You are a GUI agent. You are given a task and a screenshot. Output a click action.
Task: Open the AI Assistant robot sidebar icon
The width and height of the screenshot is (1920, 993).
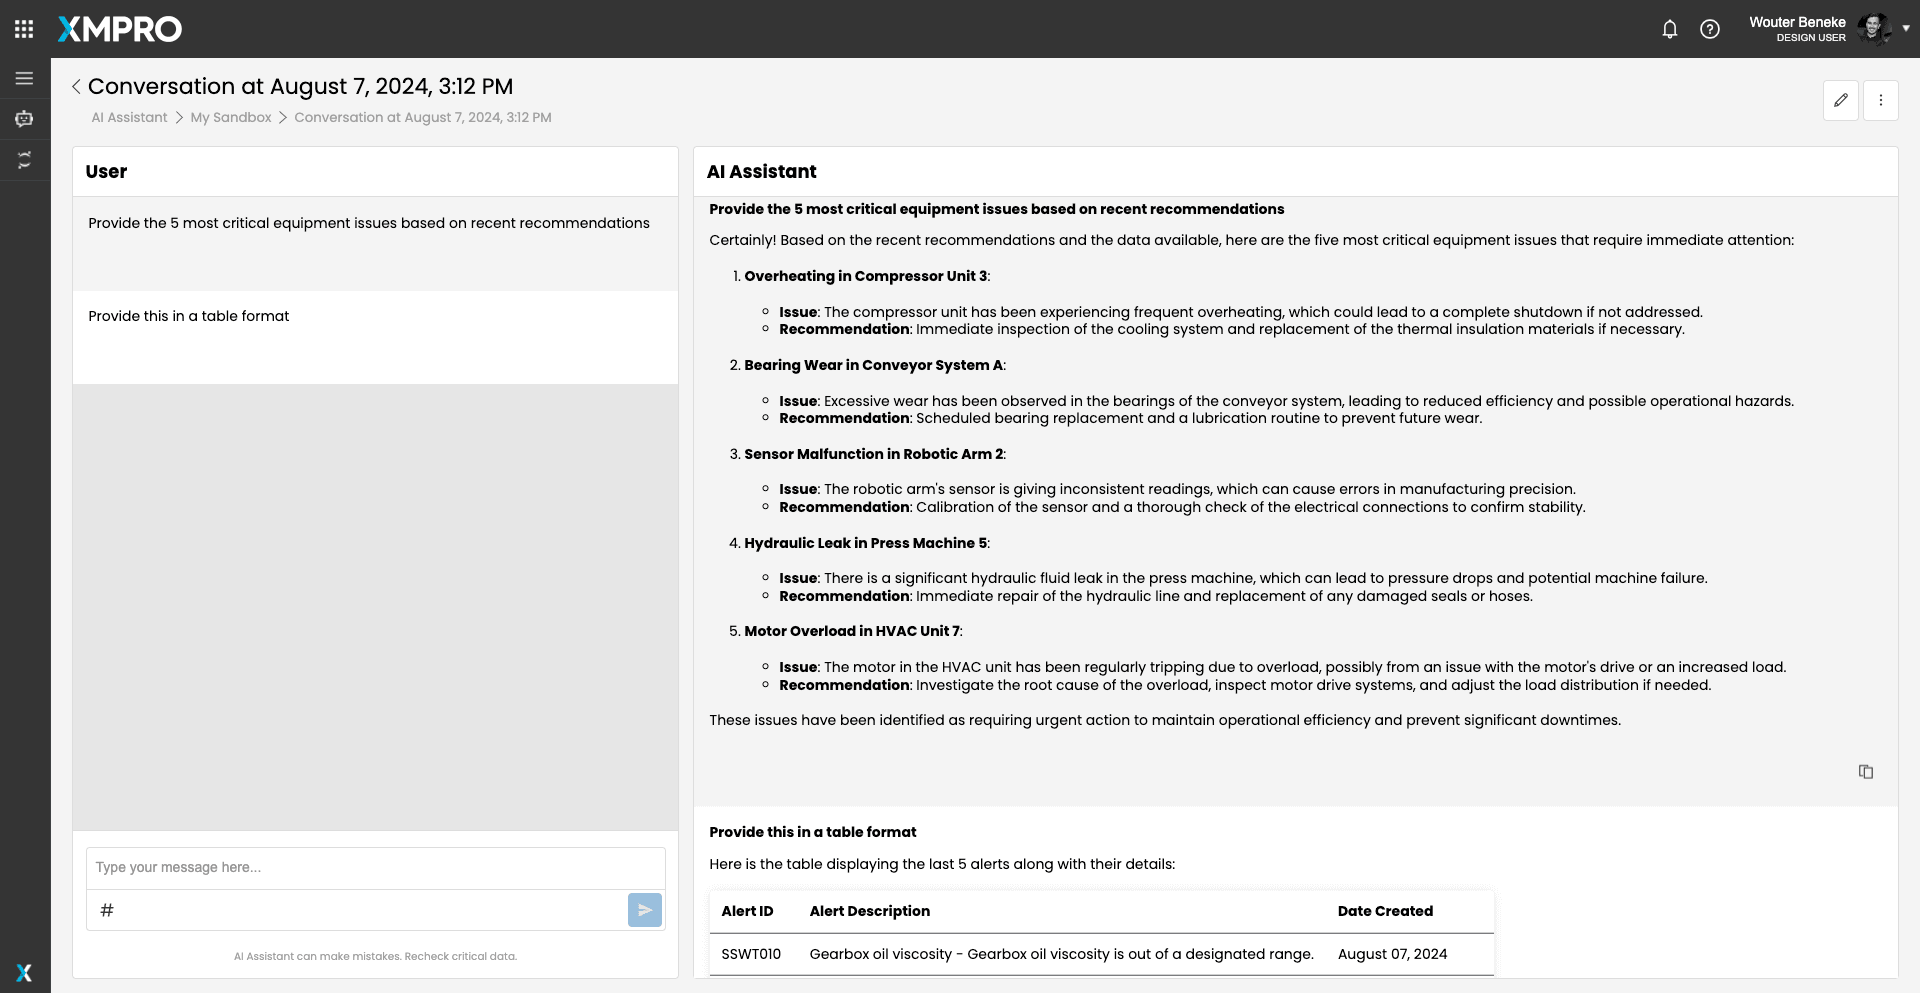(x=24, y=119)
